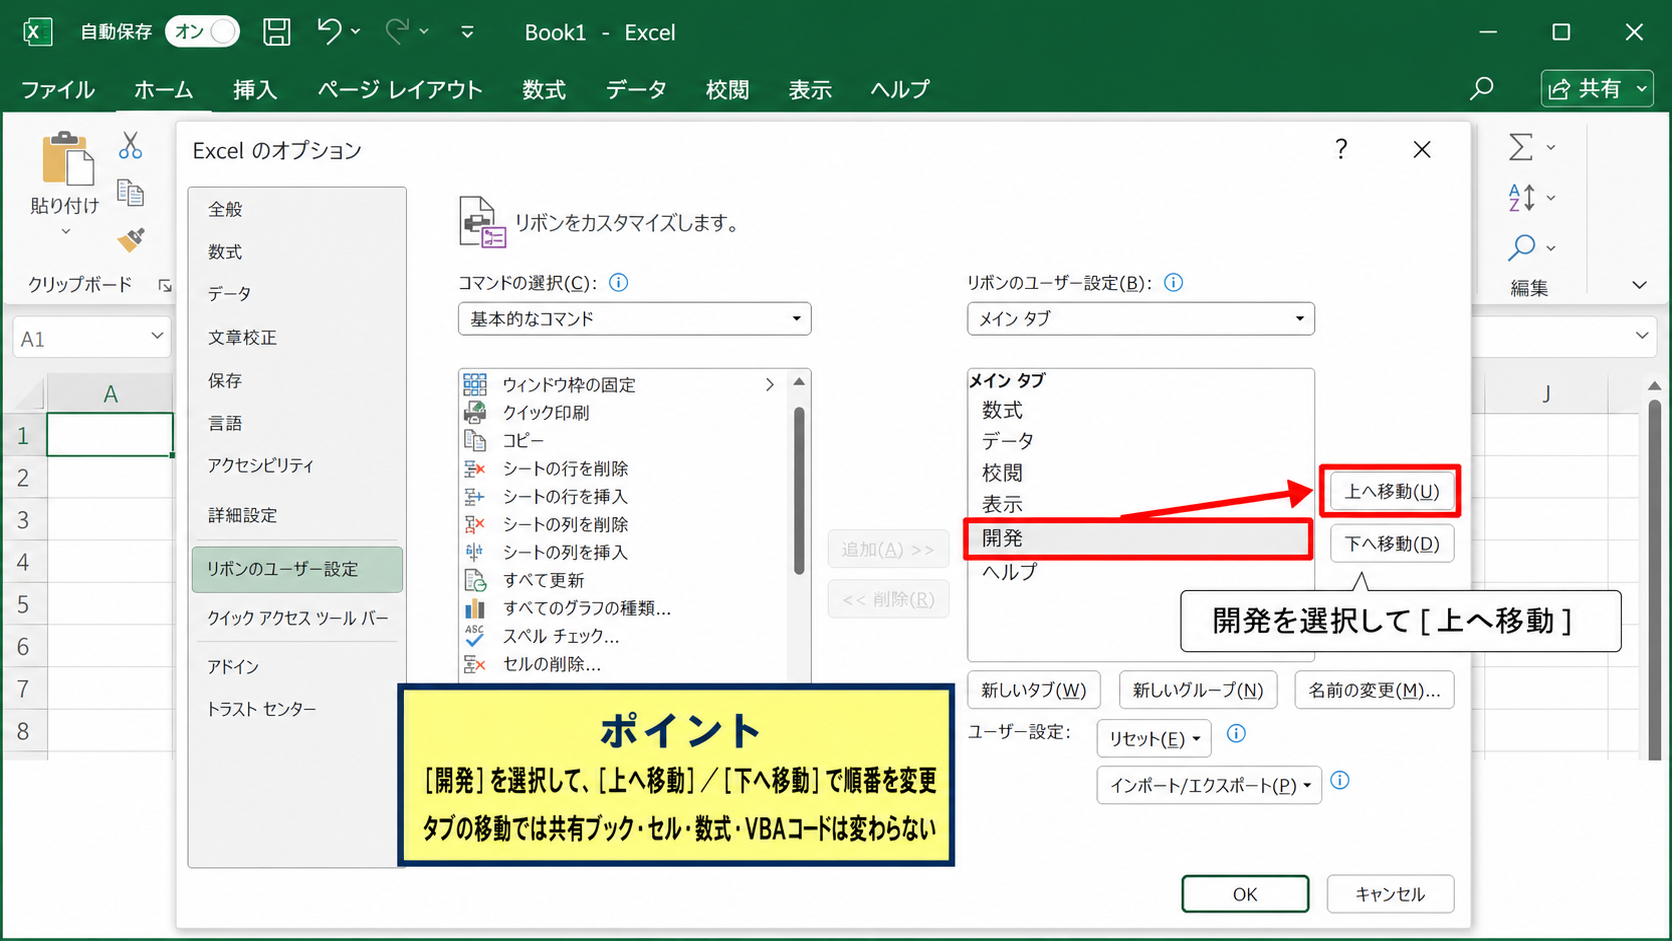
Task: Click the 共有 share button
Action: click(1597, 89)
